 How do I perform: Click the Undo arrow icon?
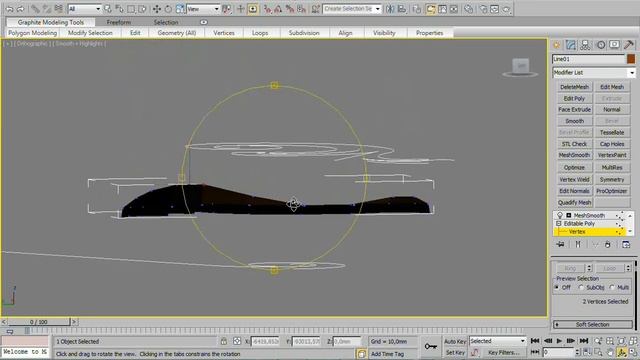pos(9,9)
